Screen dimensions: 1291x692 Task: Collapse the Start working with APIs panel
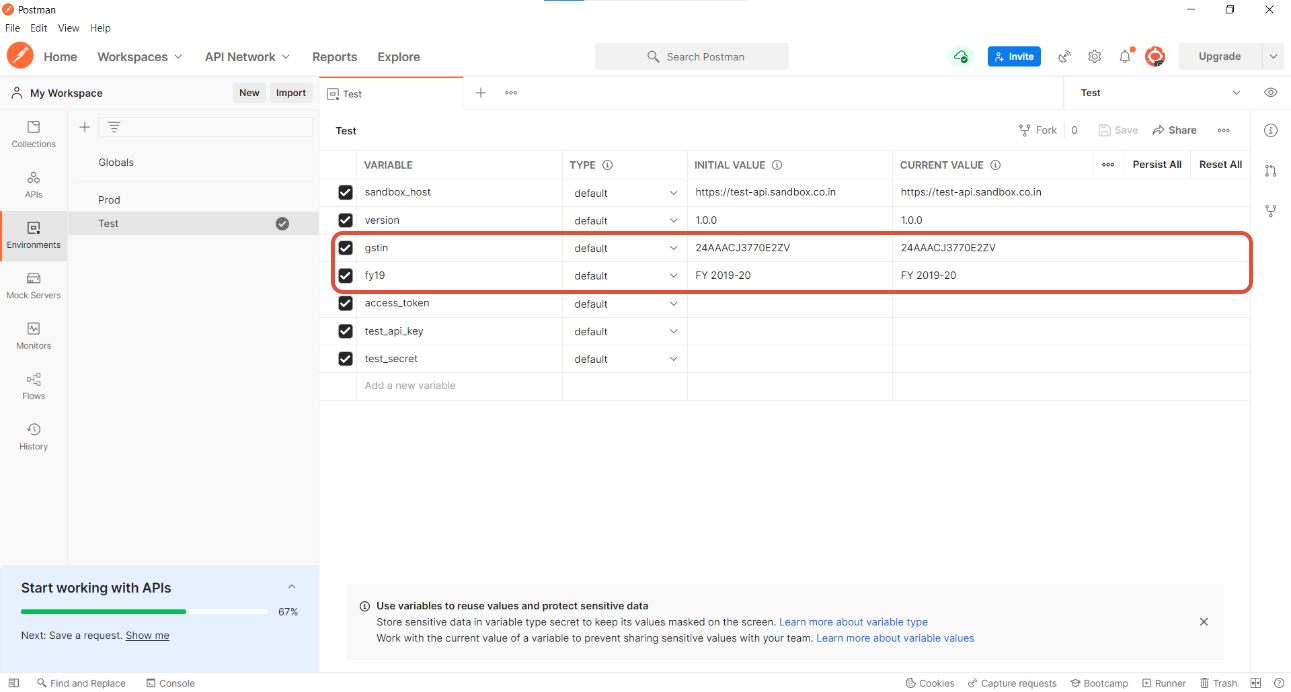pos(292,587)
